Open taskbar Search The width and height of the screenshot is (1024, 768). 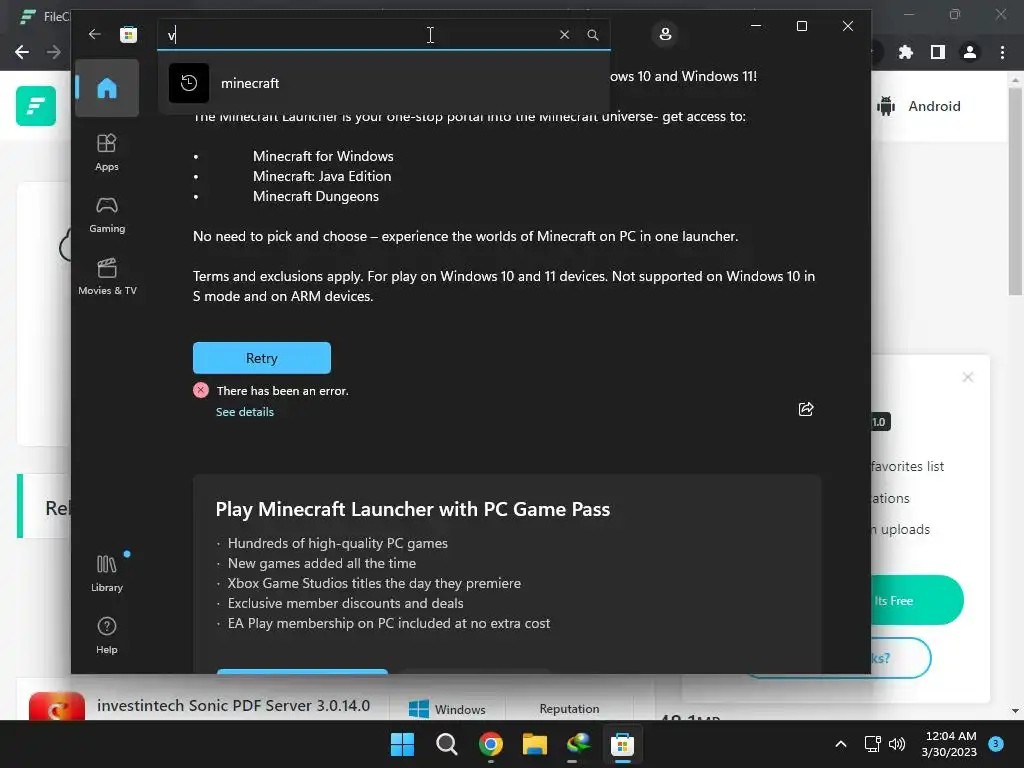click(x=447, y=744)
